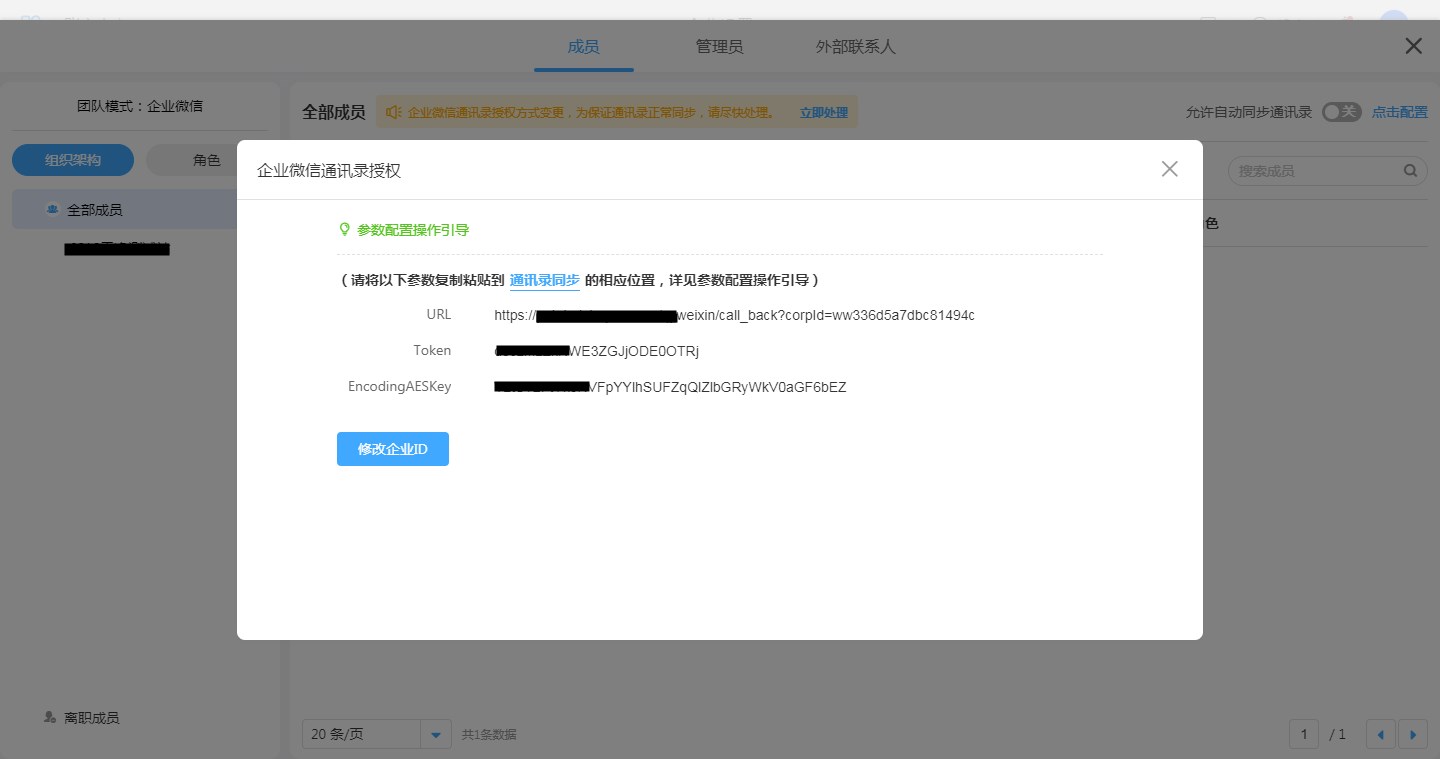1440x759 pixels.
Task: Switch to the 成员 tab
Action: click(x=583, y=47)
